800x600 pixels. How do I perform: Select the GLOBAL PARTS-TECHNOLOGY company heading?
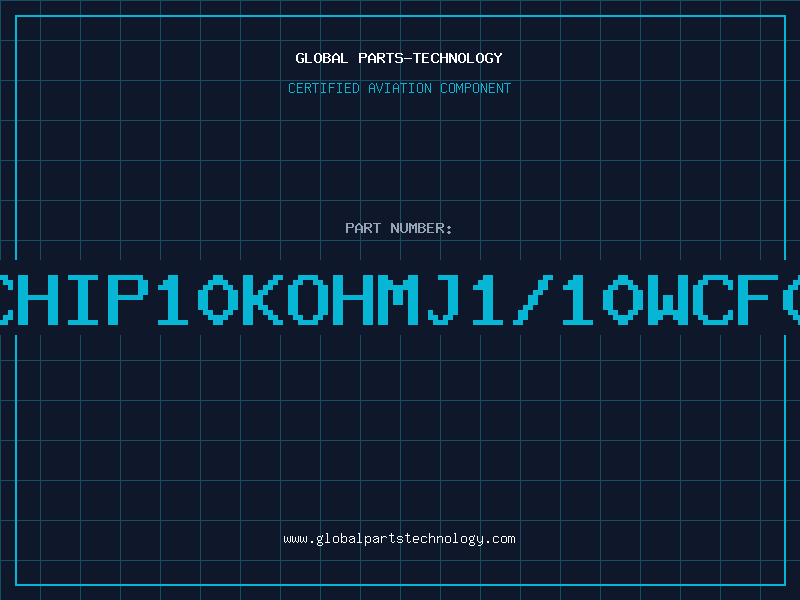click(399, 58)
